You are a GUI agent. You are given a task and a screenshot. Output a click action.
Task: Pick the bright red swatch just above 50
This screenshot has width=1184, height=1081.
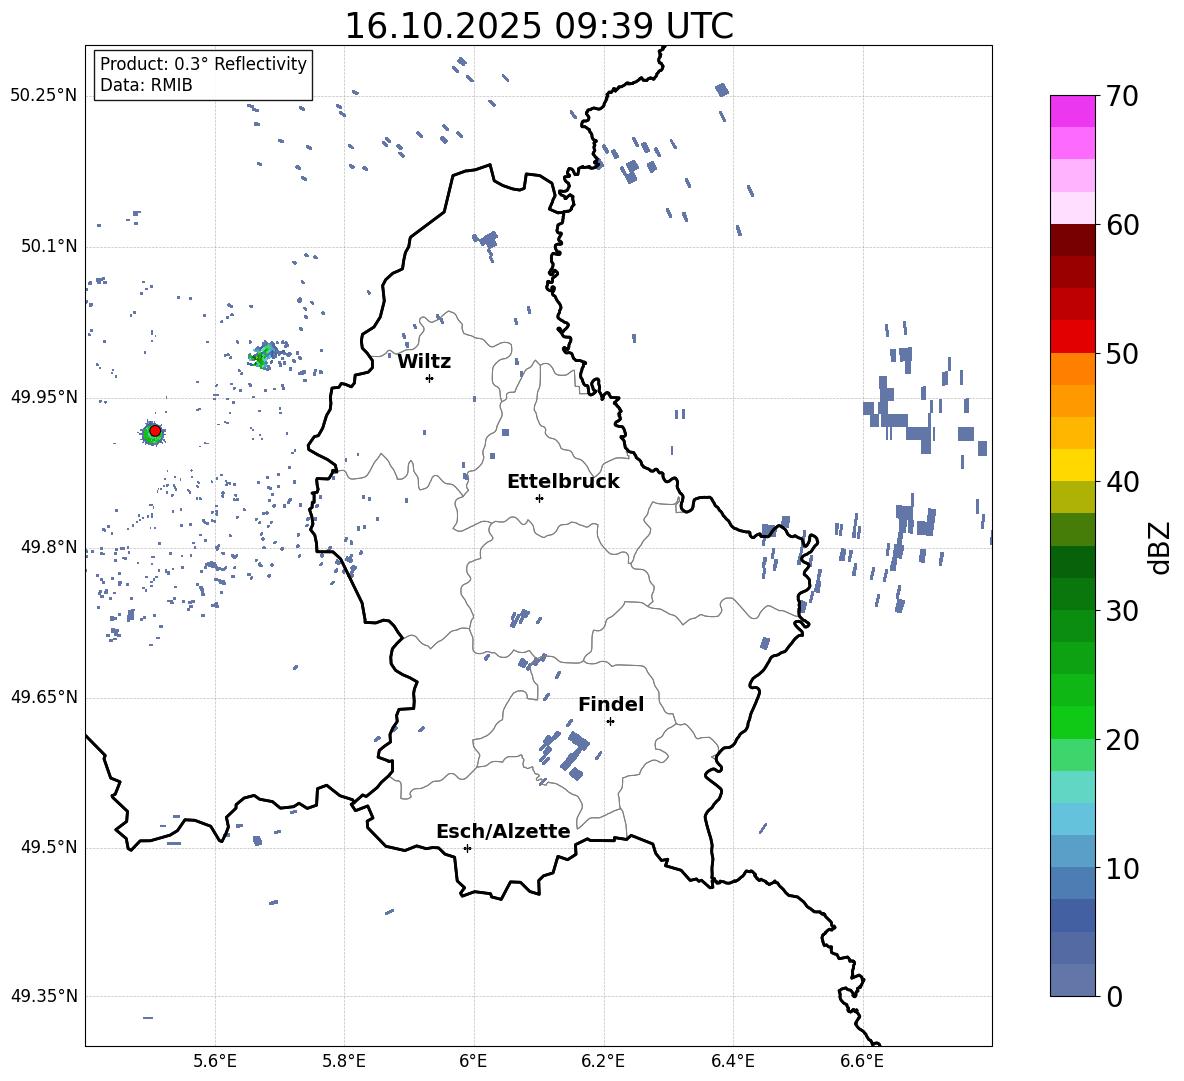pos(1072,337)
